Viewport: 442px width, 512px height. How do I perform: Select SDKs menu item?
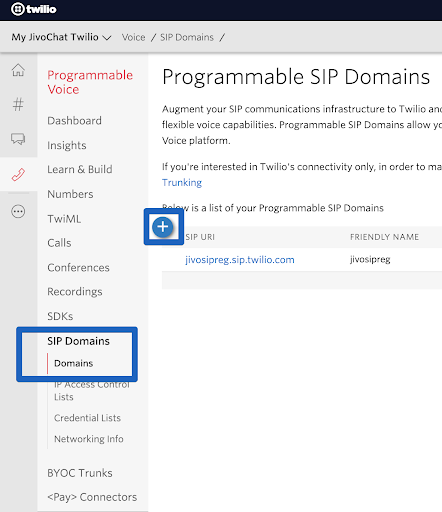60,316
